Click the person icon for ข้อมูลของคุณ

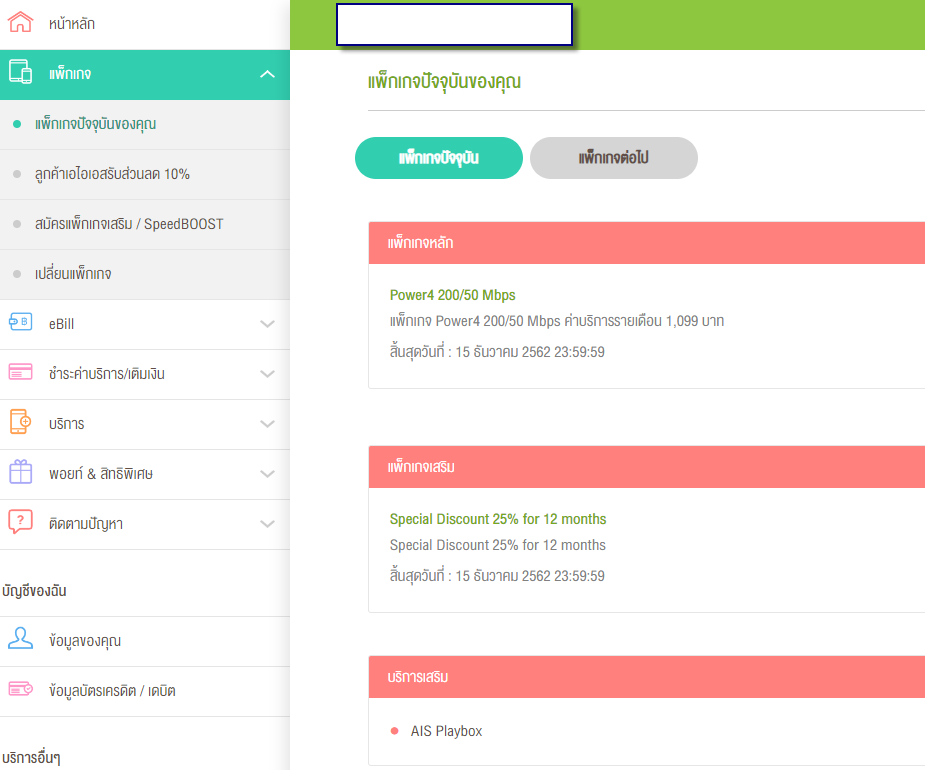coord(20,638)
